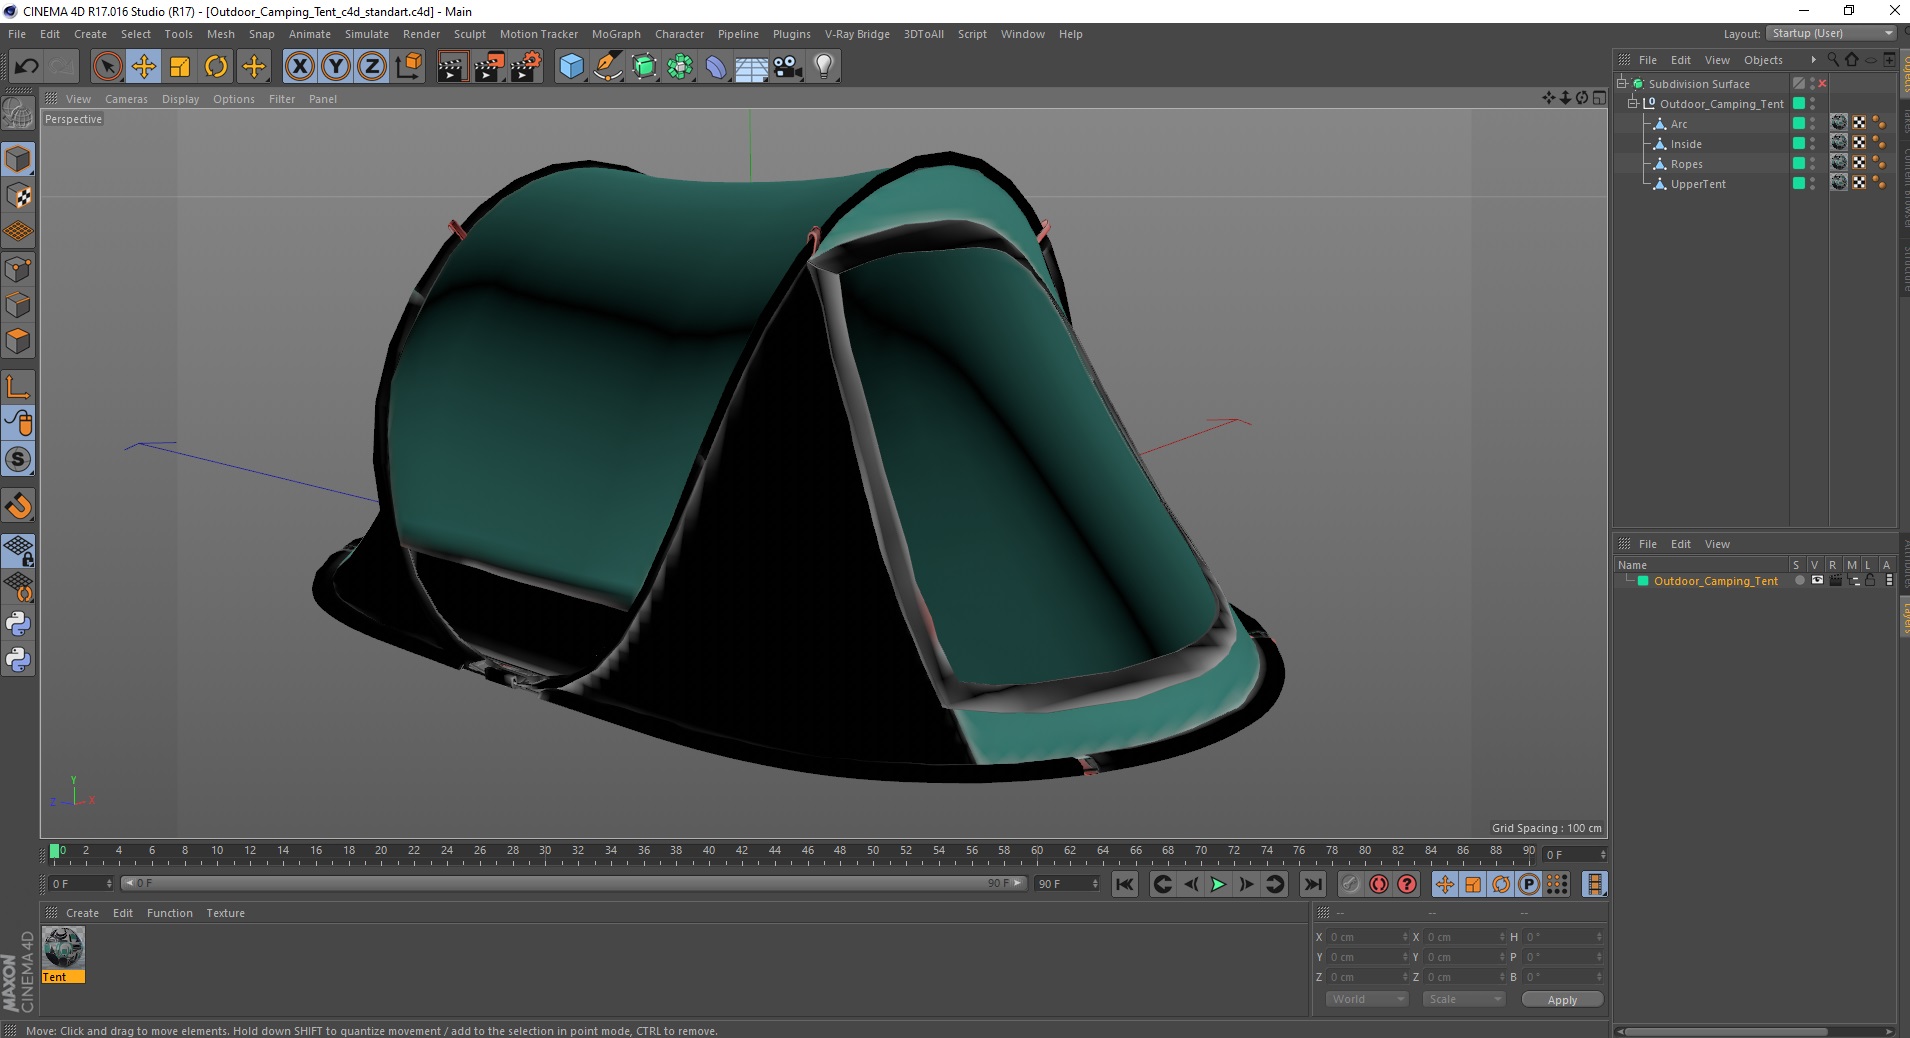1910x1038 pixels.
Task: Open the Subdivision Surface generator icon
Action: coord(645,67)
